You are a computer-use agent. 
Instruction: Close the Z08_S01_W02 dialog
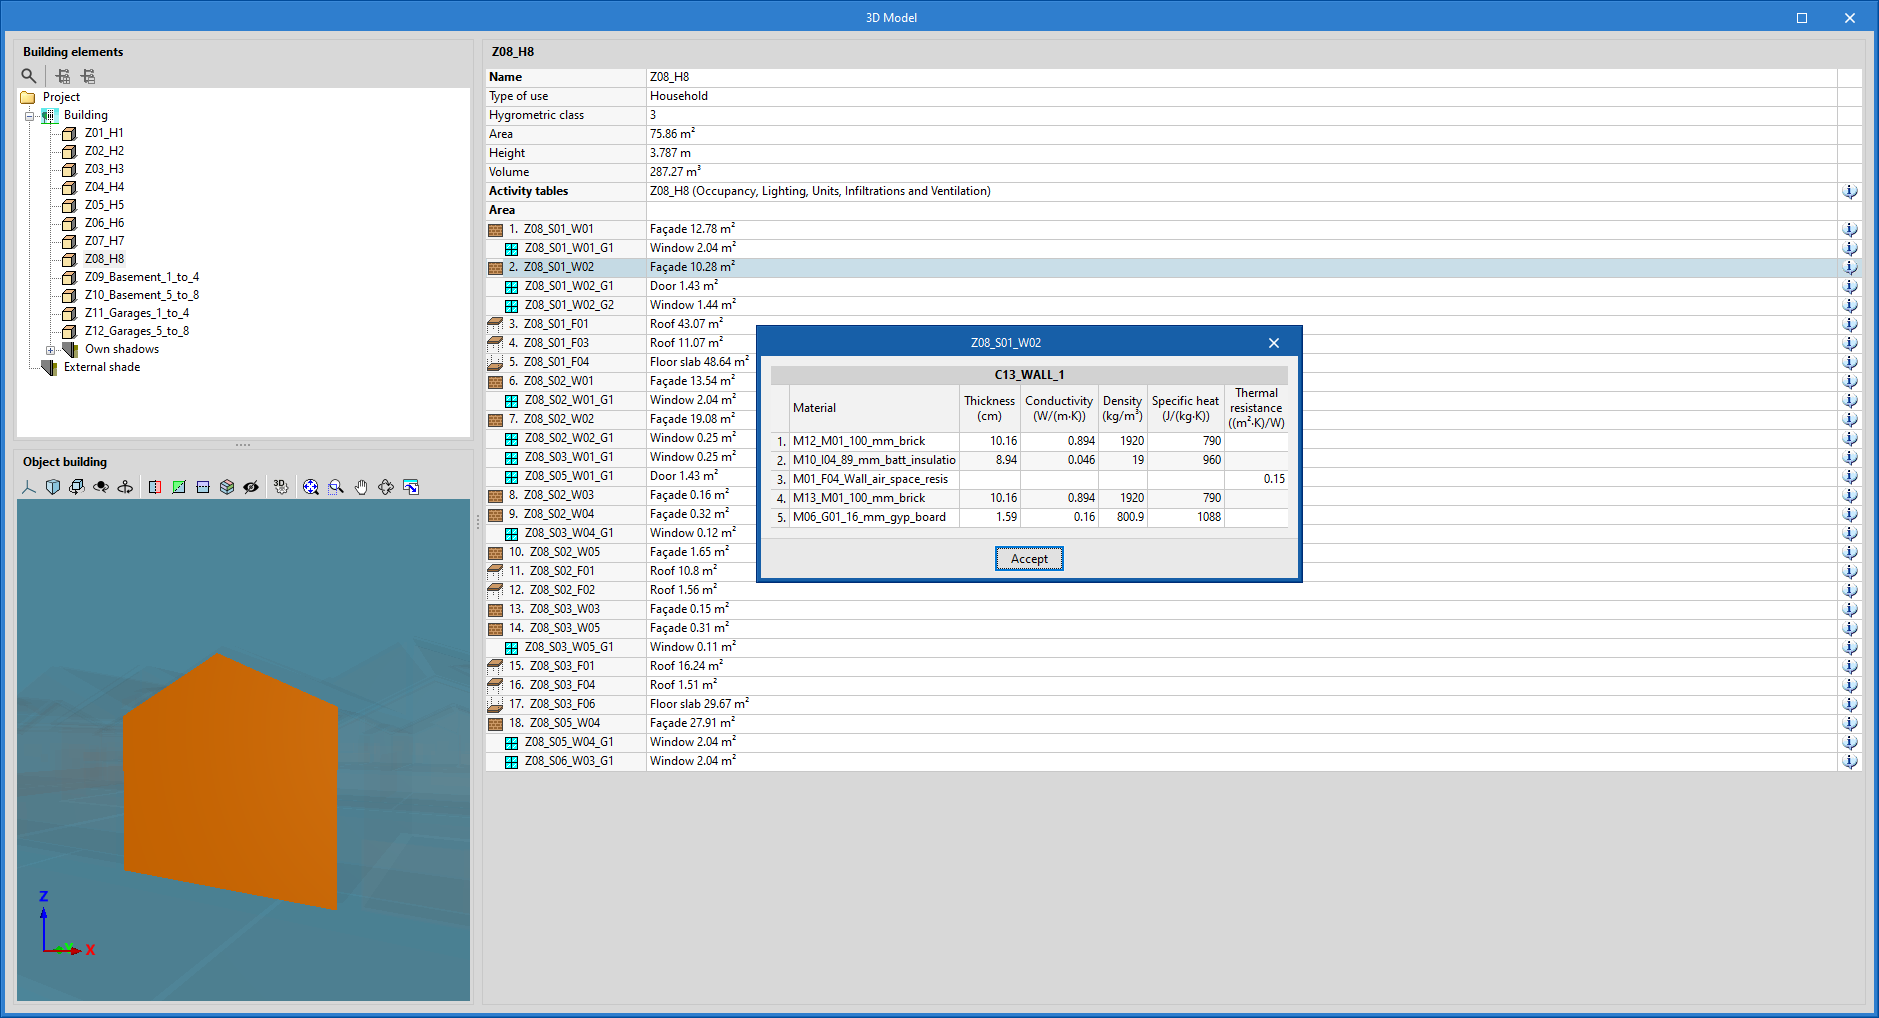(x=1273, y=343)
